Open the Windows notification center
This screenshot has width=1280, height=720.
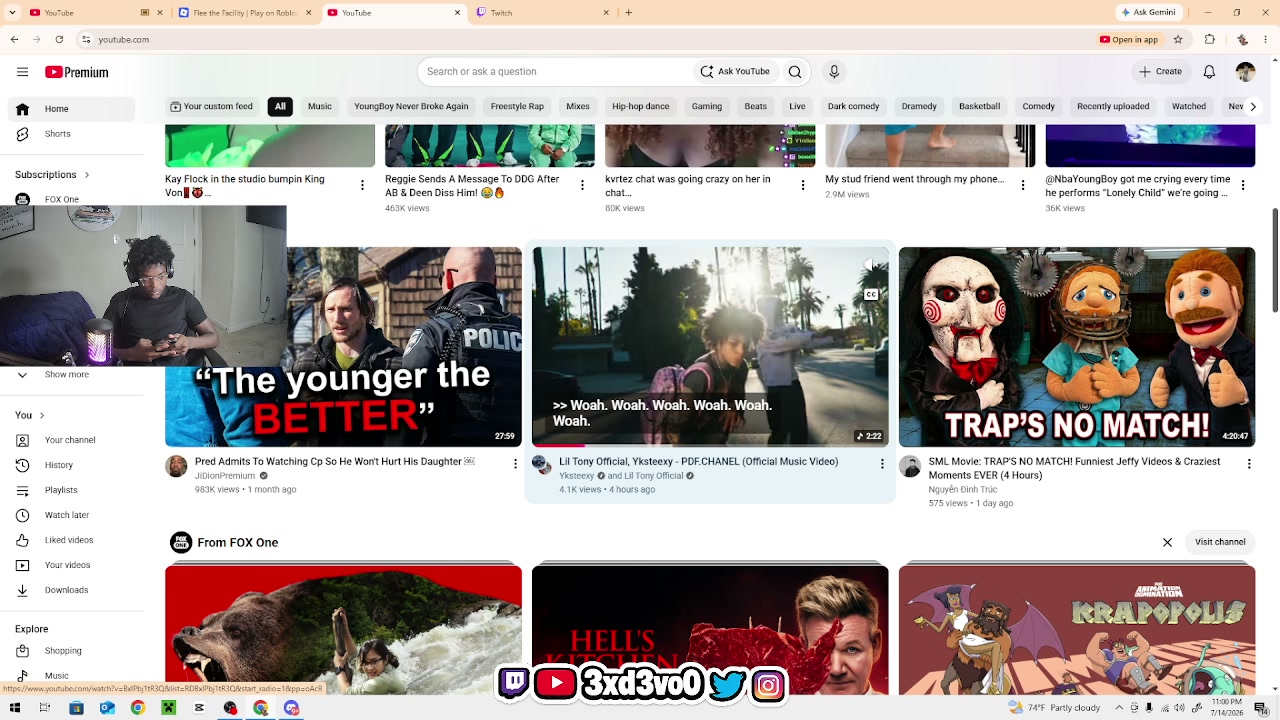pyautogui.click(x=1260, y=708)
